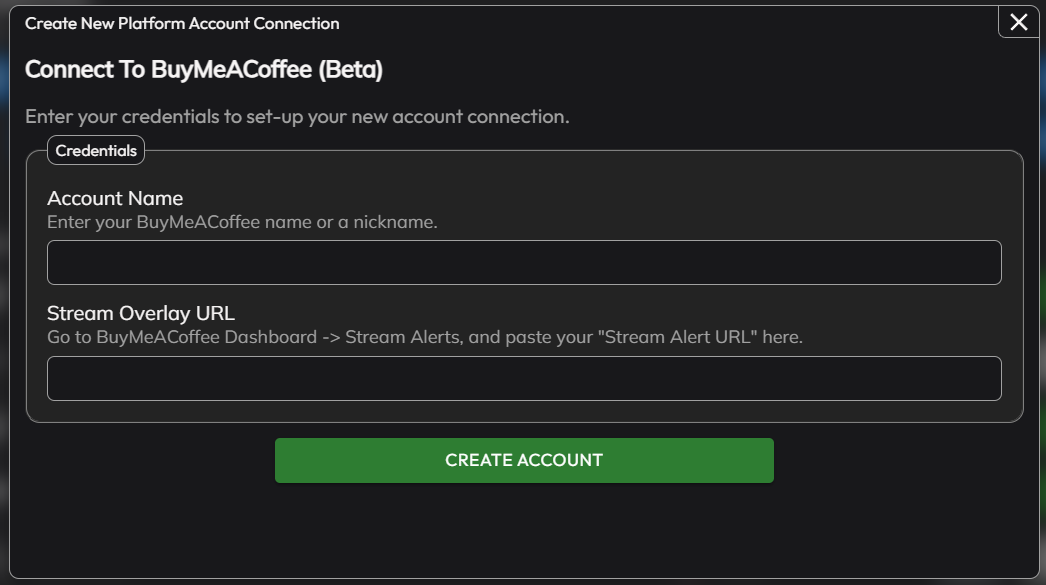This screenshot has height=585, width=1046.
Task: Click the "Create New Platform Account Connection" title
Action: click(x=182, y=23)
